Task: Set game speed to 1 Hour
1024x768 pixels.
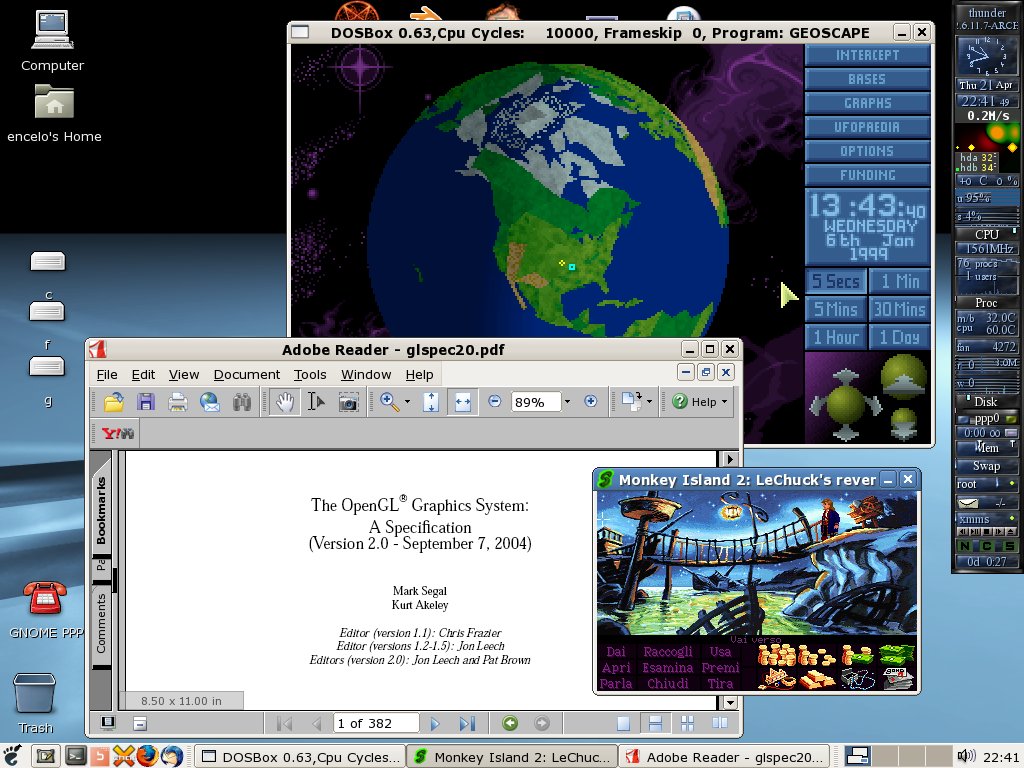Action: point(835,337)
